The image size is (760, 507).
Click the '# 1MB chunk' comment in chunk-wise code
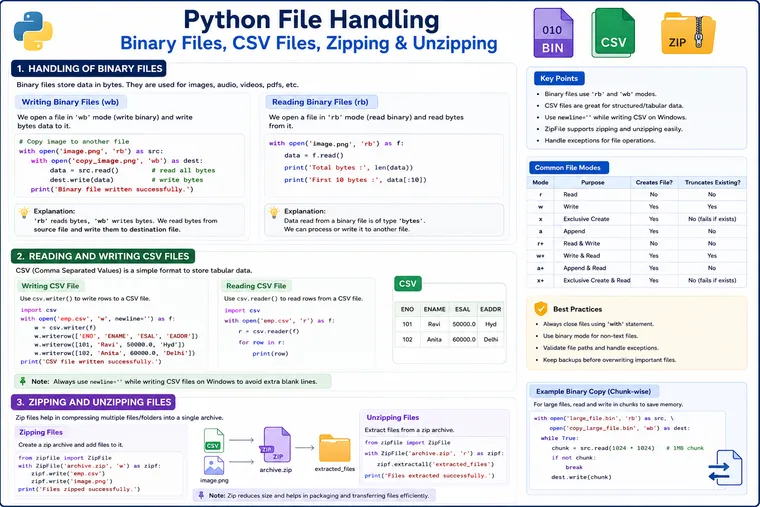(x=685, y=448)
